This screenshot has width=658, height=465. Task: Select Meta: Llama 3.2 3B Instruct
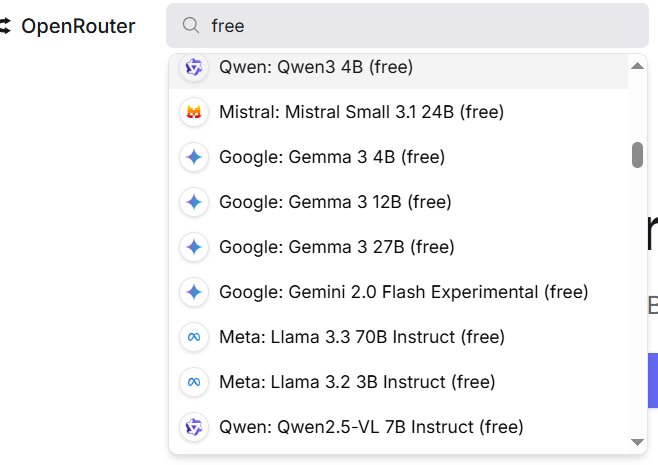tap(357, 382)
